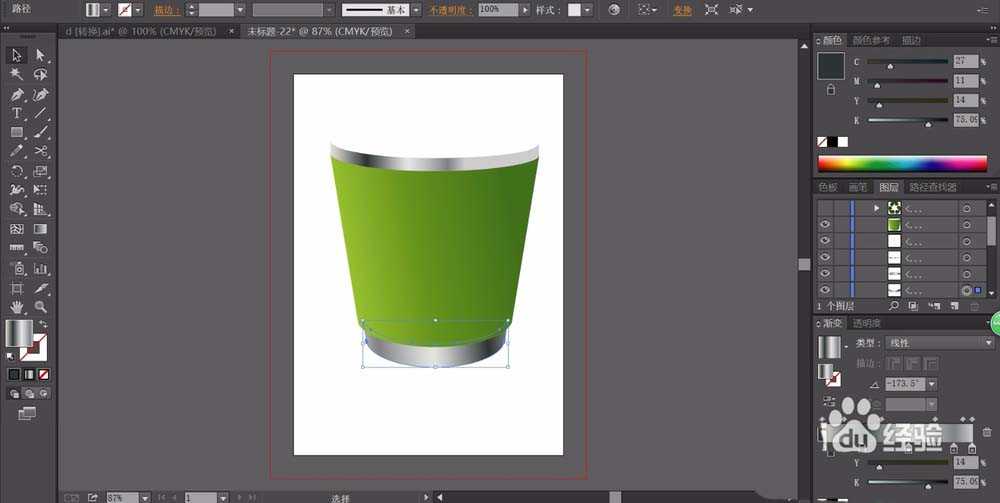Delete gradient stop with trash icon
The width and height of the screenshot is (1000, 503).
tap(988, 432)
